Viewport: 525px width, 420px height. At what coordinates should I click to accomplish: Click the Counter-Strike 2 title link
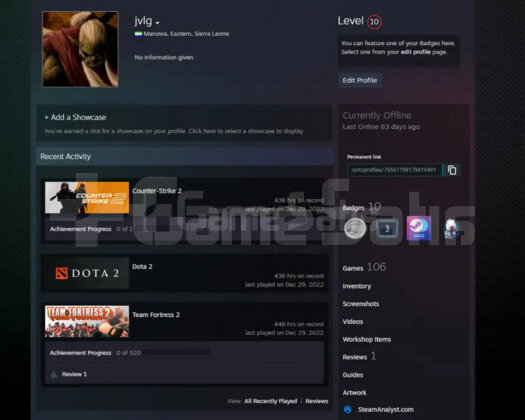pos(157,191)
